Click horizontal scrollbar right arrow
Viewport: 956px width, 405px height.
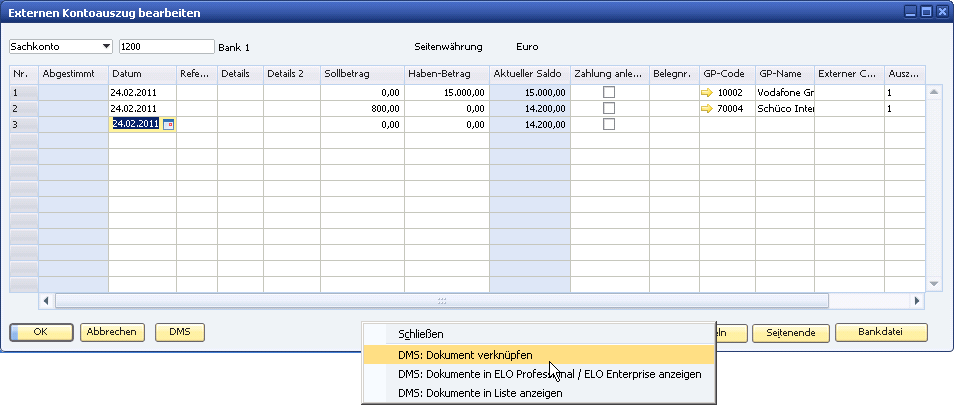(x=917, y=301)
